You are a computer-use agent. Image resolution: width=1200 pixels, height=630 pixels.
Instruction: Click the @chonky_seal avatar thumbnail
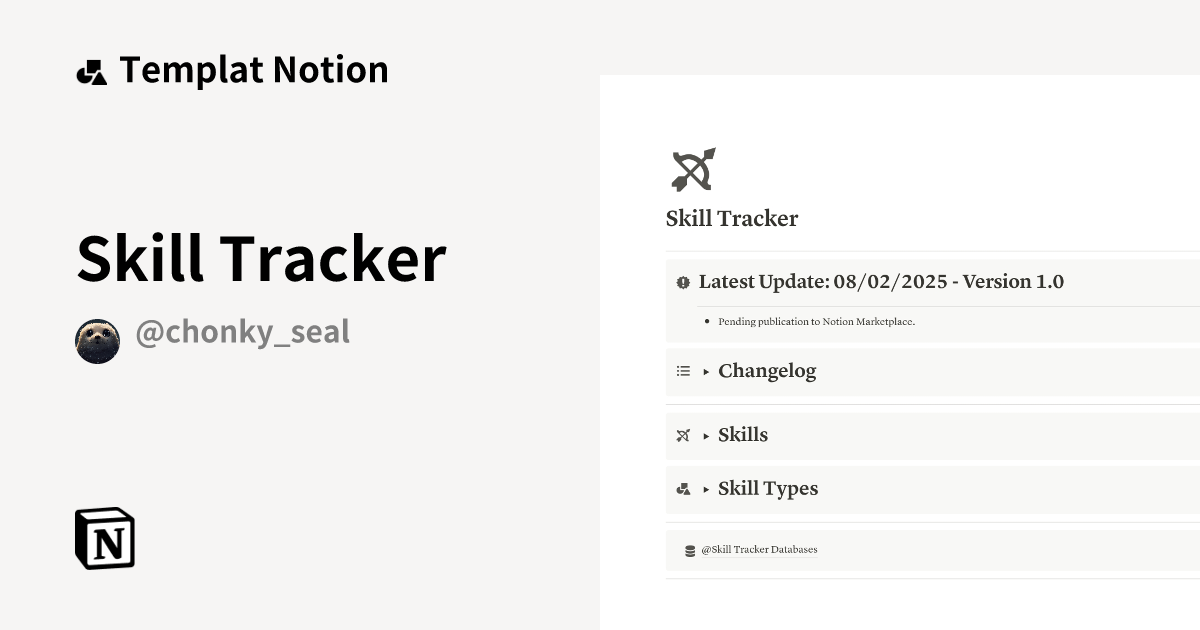(x=98, y=339)
